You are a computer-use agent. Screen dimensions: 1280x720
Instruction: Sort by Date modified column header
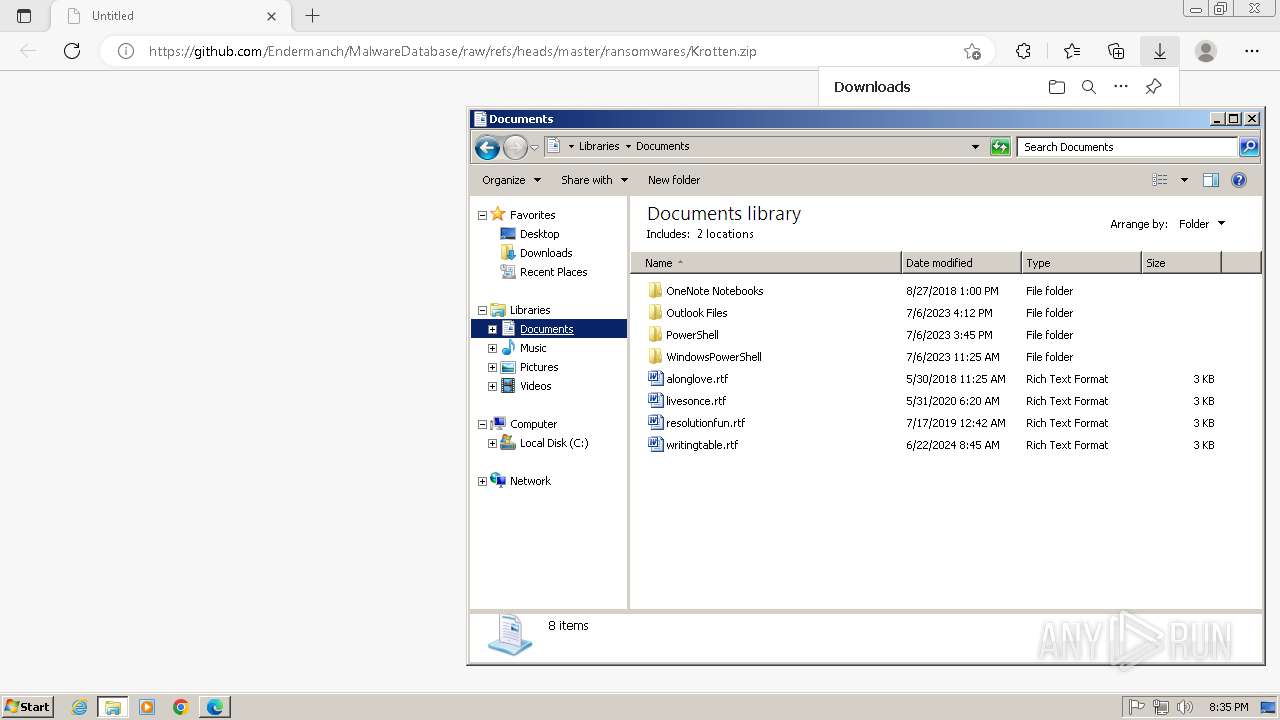coord(961,263)
